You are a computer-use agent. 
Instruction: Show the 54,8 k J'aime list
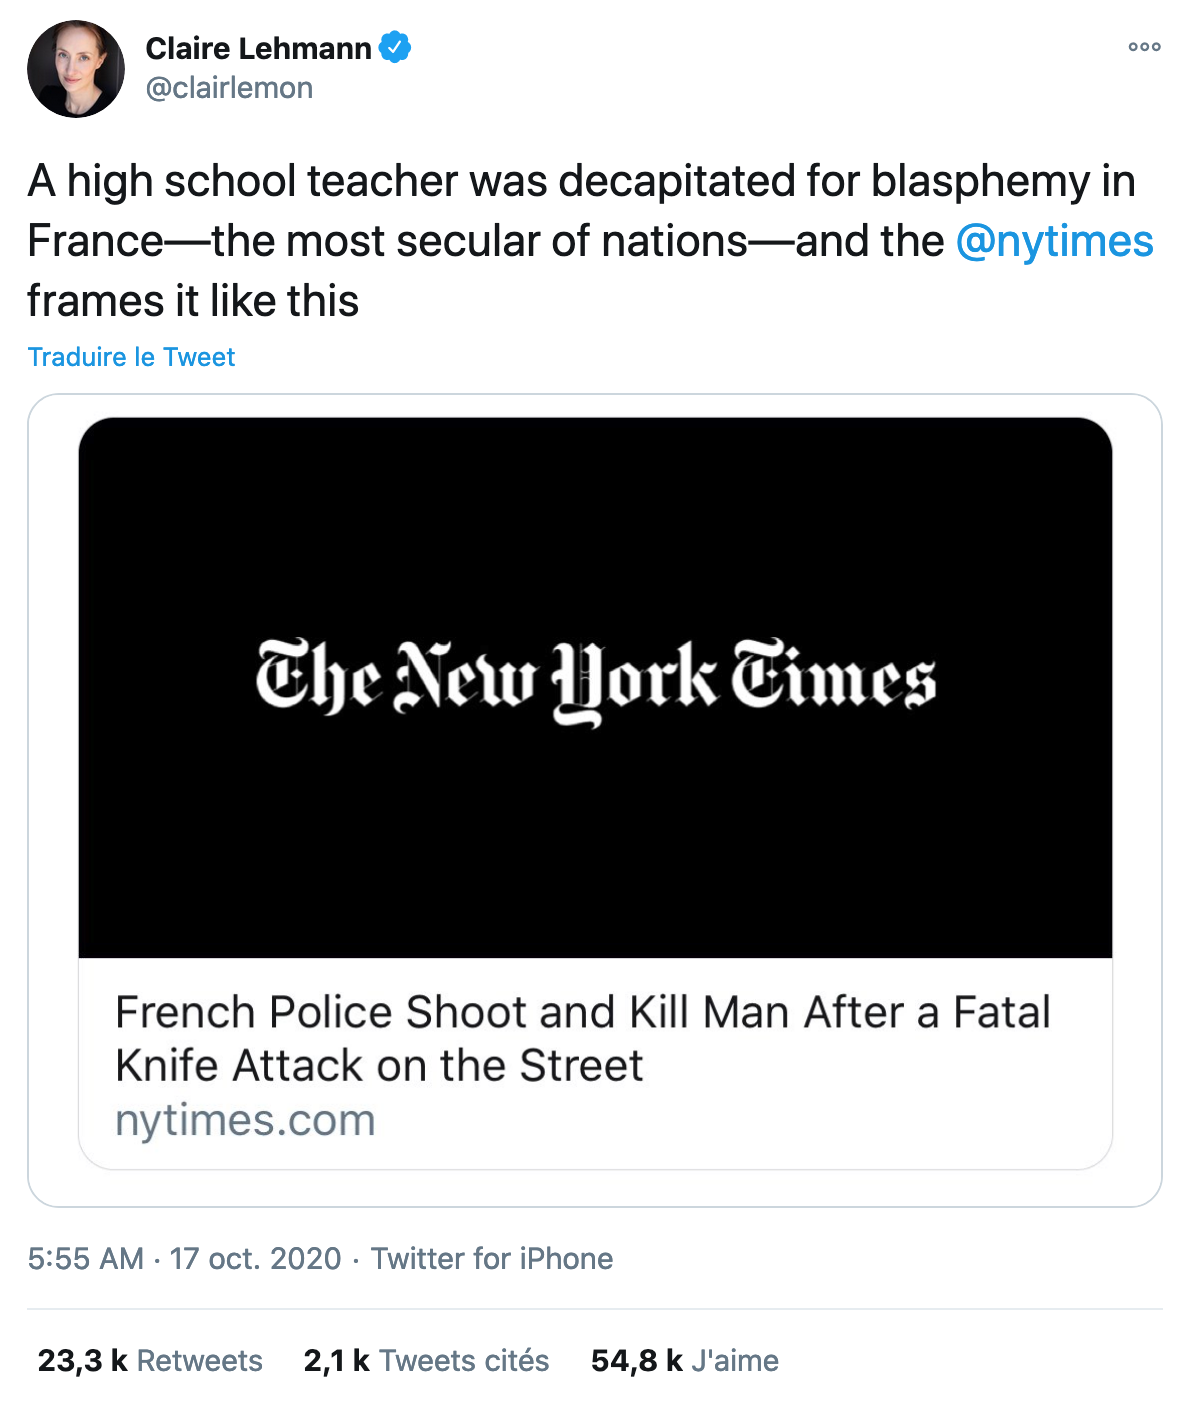[684, 1360]
